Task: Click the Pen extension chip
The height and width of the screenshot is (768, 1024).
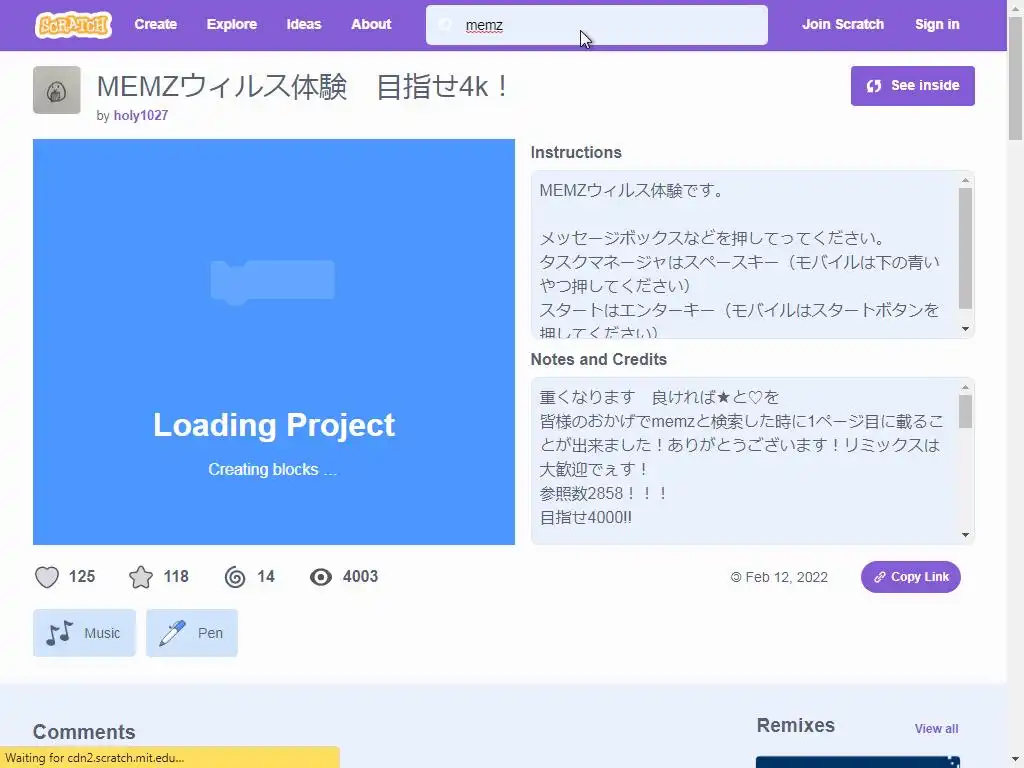Action: (192, 633)
